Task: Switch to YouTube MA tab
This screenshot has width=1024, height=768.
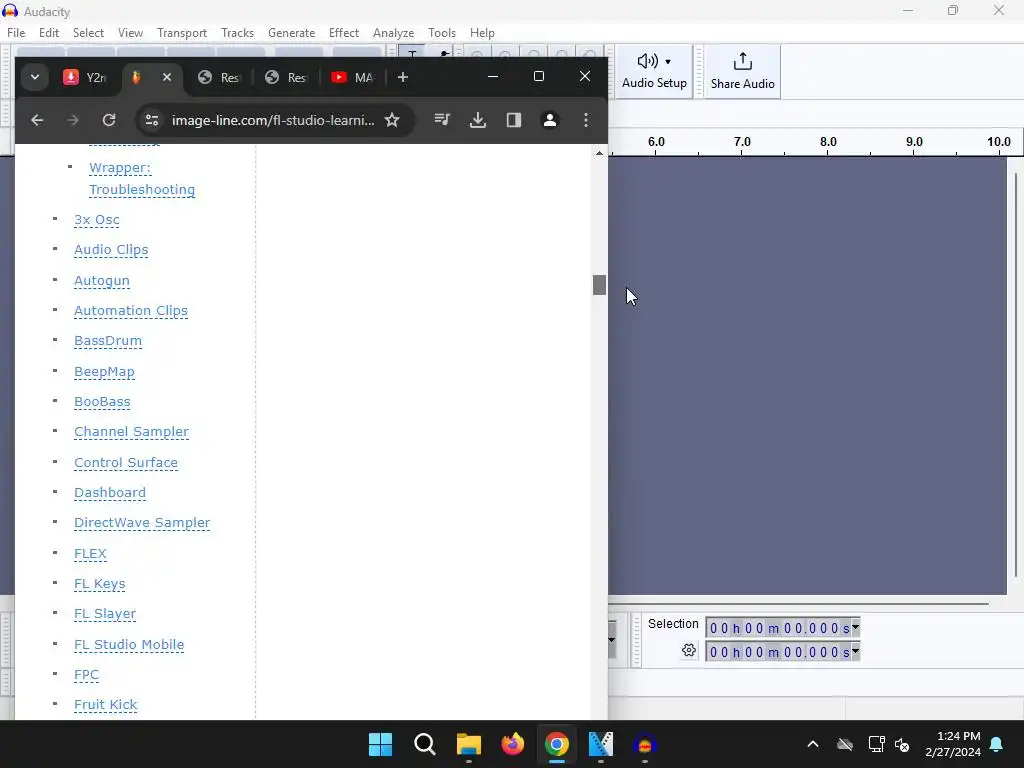Action: [x=353, y=77]
